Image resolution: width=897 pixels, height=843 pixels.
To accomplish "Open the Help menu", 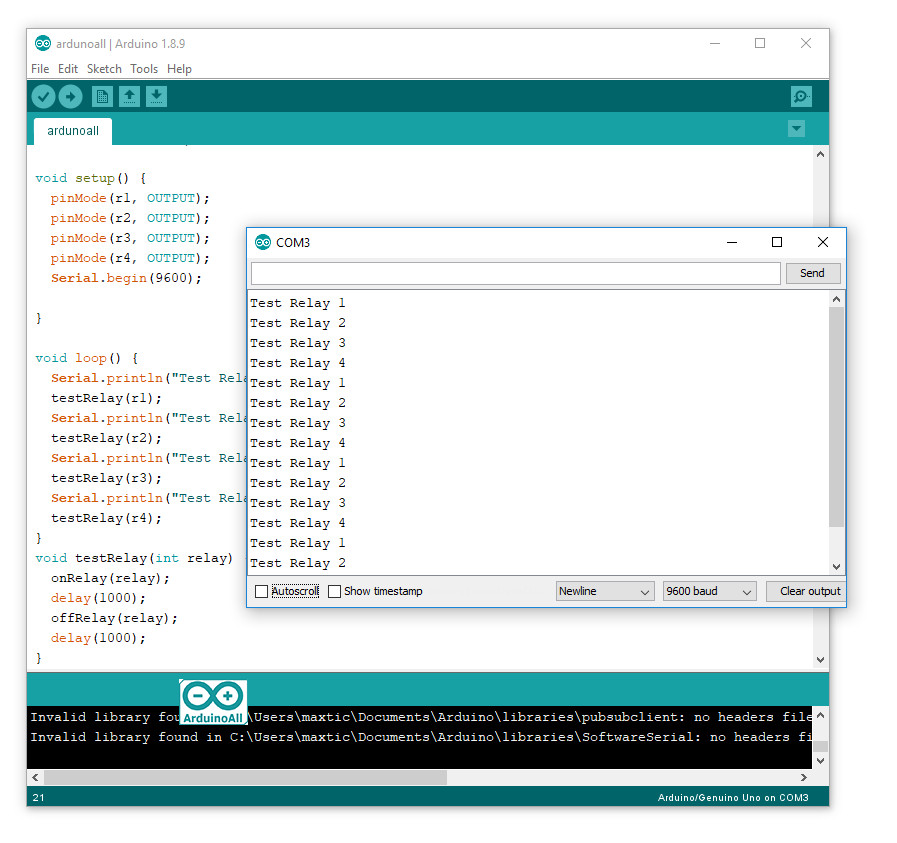I will [179, 69].
